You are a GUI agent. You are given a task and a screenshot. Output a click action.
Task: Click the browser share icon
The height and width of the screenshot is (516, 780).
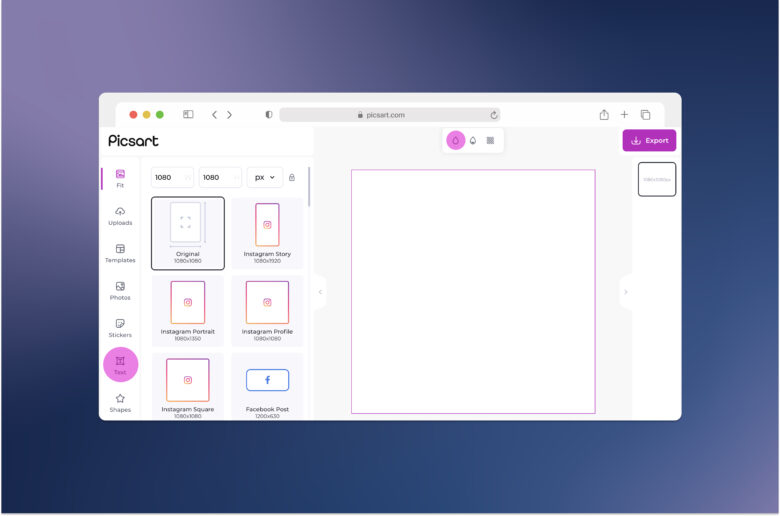coord(604,115)
